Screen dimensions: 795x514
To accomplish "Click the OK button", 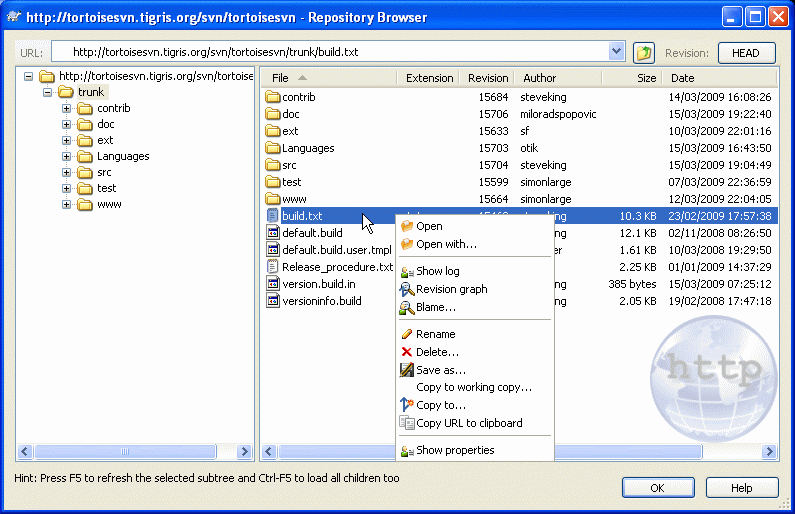I will point(658,488).
